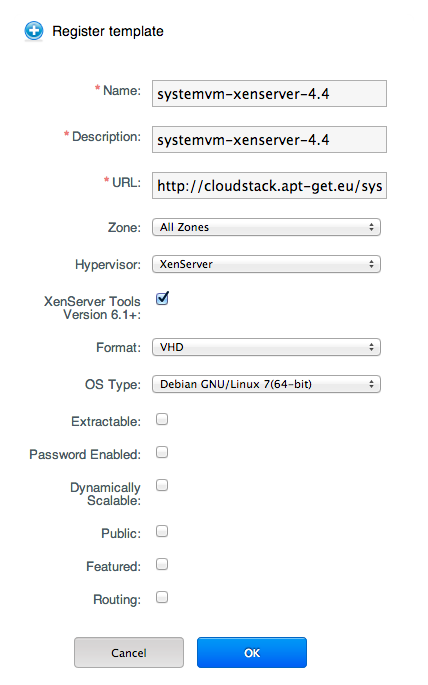Open the Zone dropdown showing All Zones
The width and height of the screenshot is (428, 685).
pyautogui.click(x=266, y=227)
